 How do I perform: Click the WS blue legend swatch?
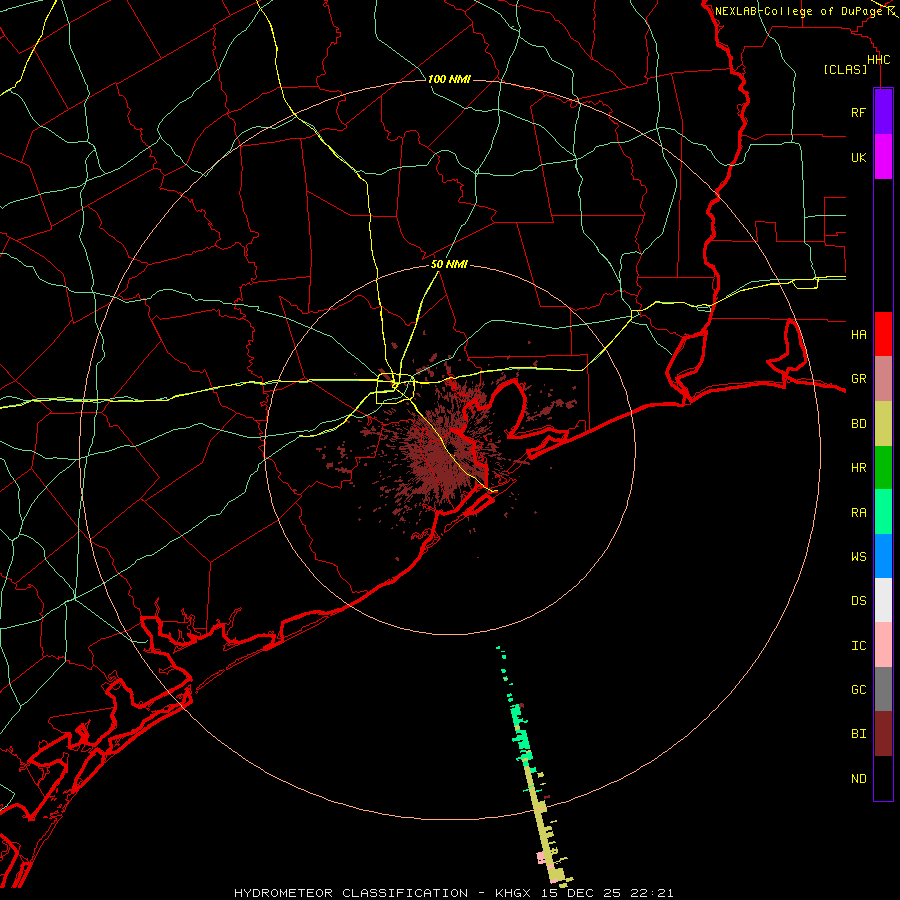883,556
